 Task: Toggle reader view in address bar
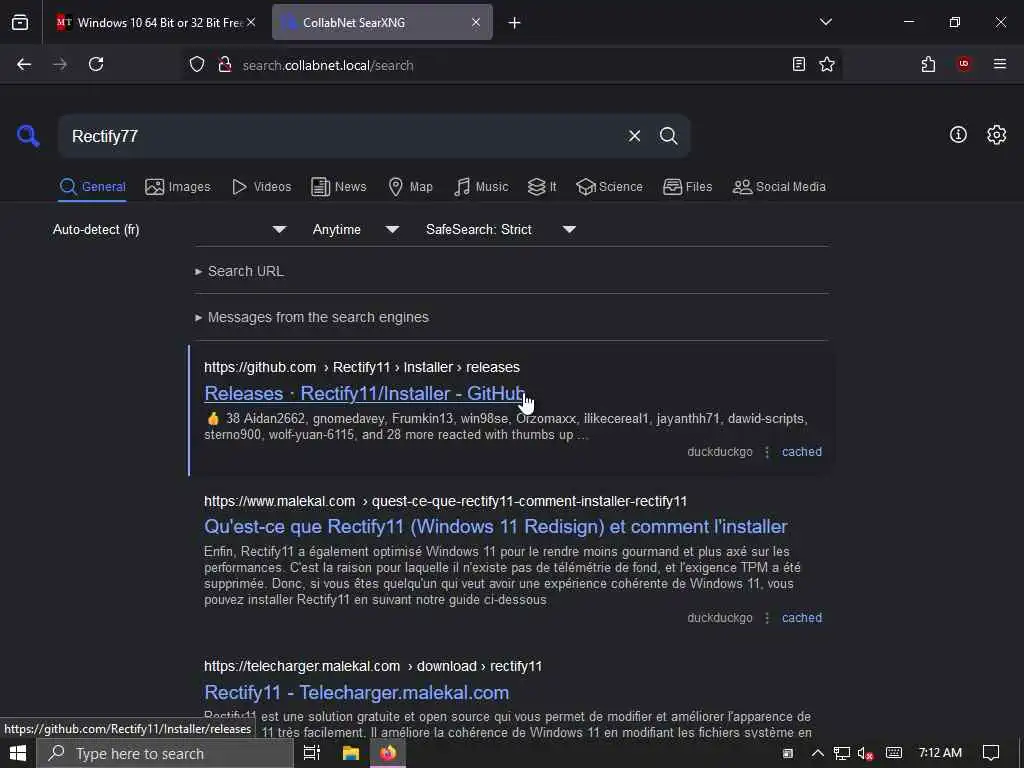798,64
